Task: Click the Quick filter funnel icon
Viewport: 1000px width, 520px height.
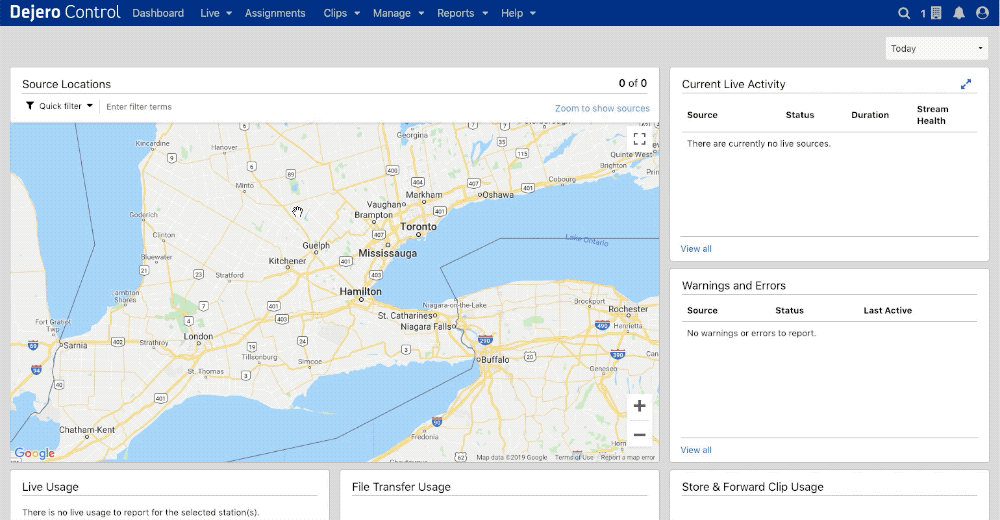Action: pos(30,106)
